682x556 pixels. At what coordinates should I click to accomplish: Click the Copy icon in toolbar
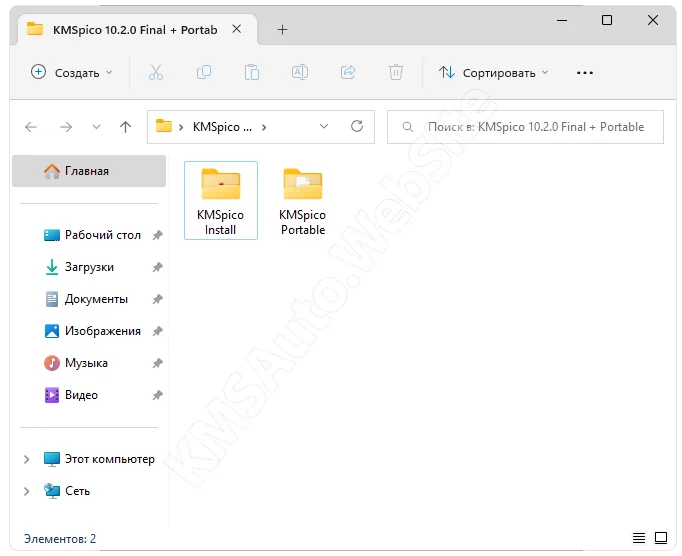(204, 72)
